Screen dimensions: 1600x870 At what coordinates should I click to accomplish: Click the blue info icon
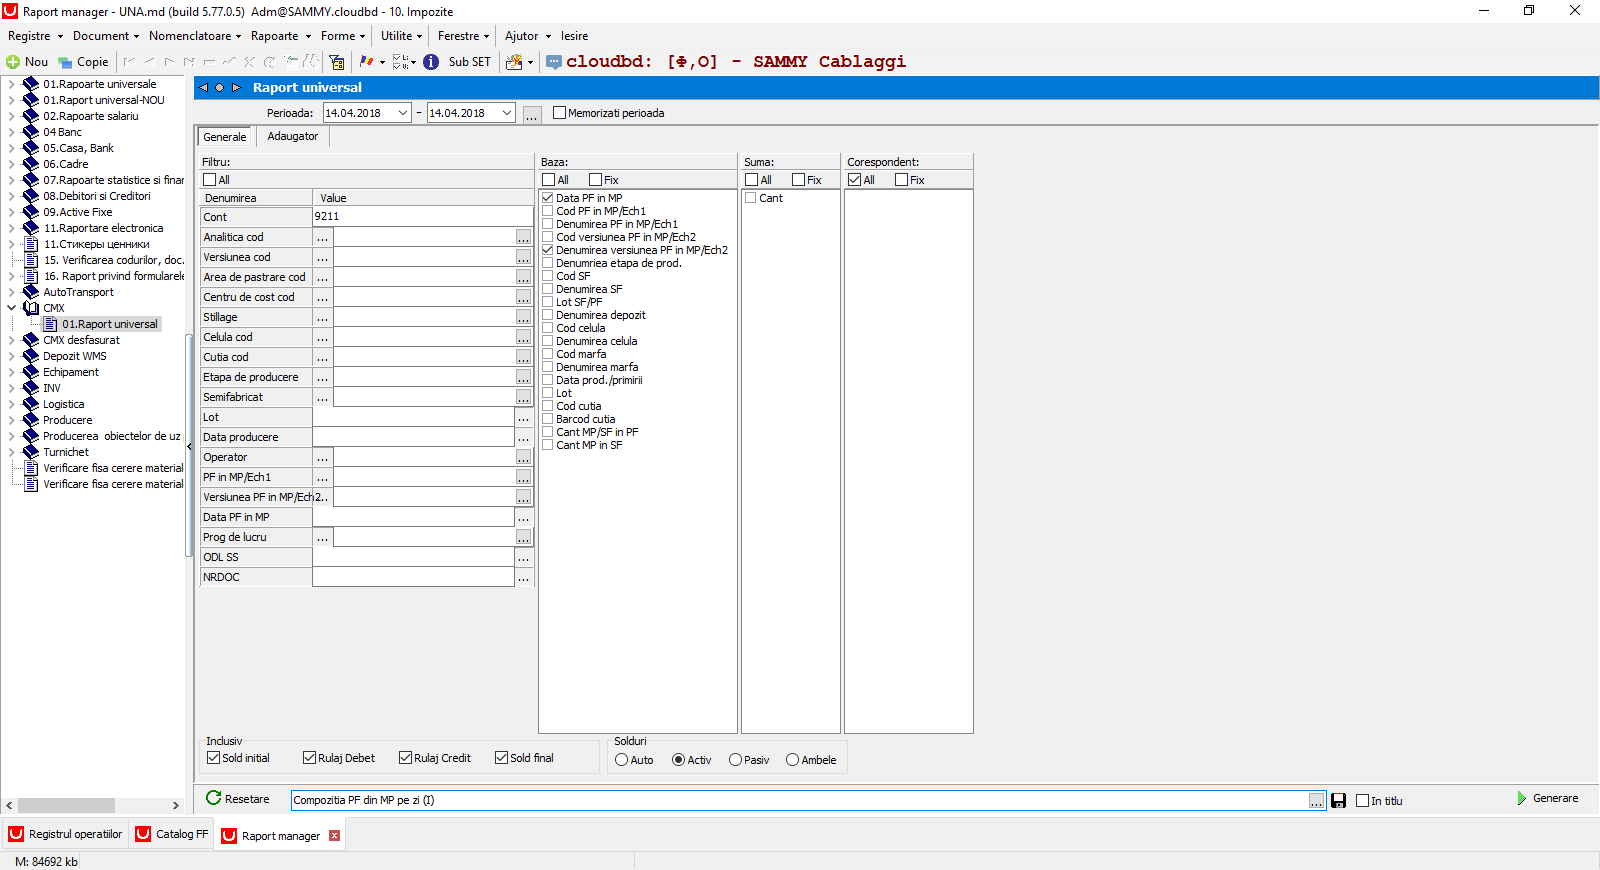coord(431,62)
